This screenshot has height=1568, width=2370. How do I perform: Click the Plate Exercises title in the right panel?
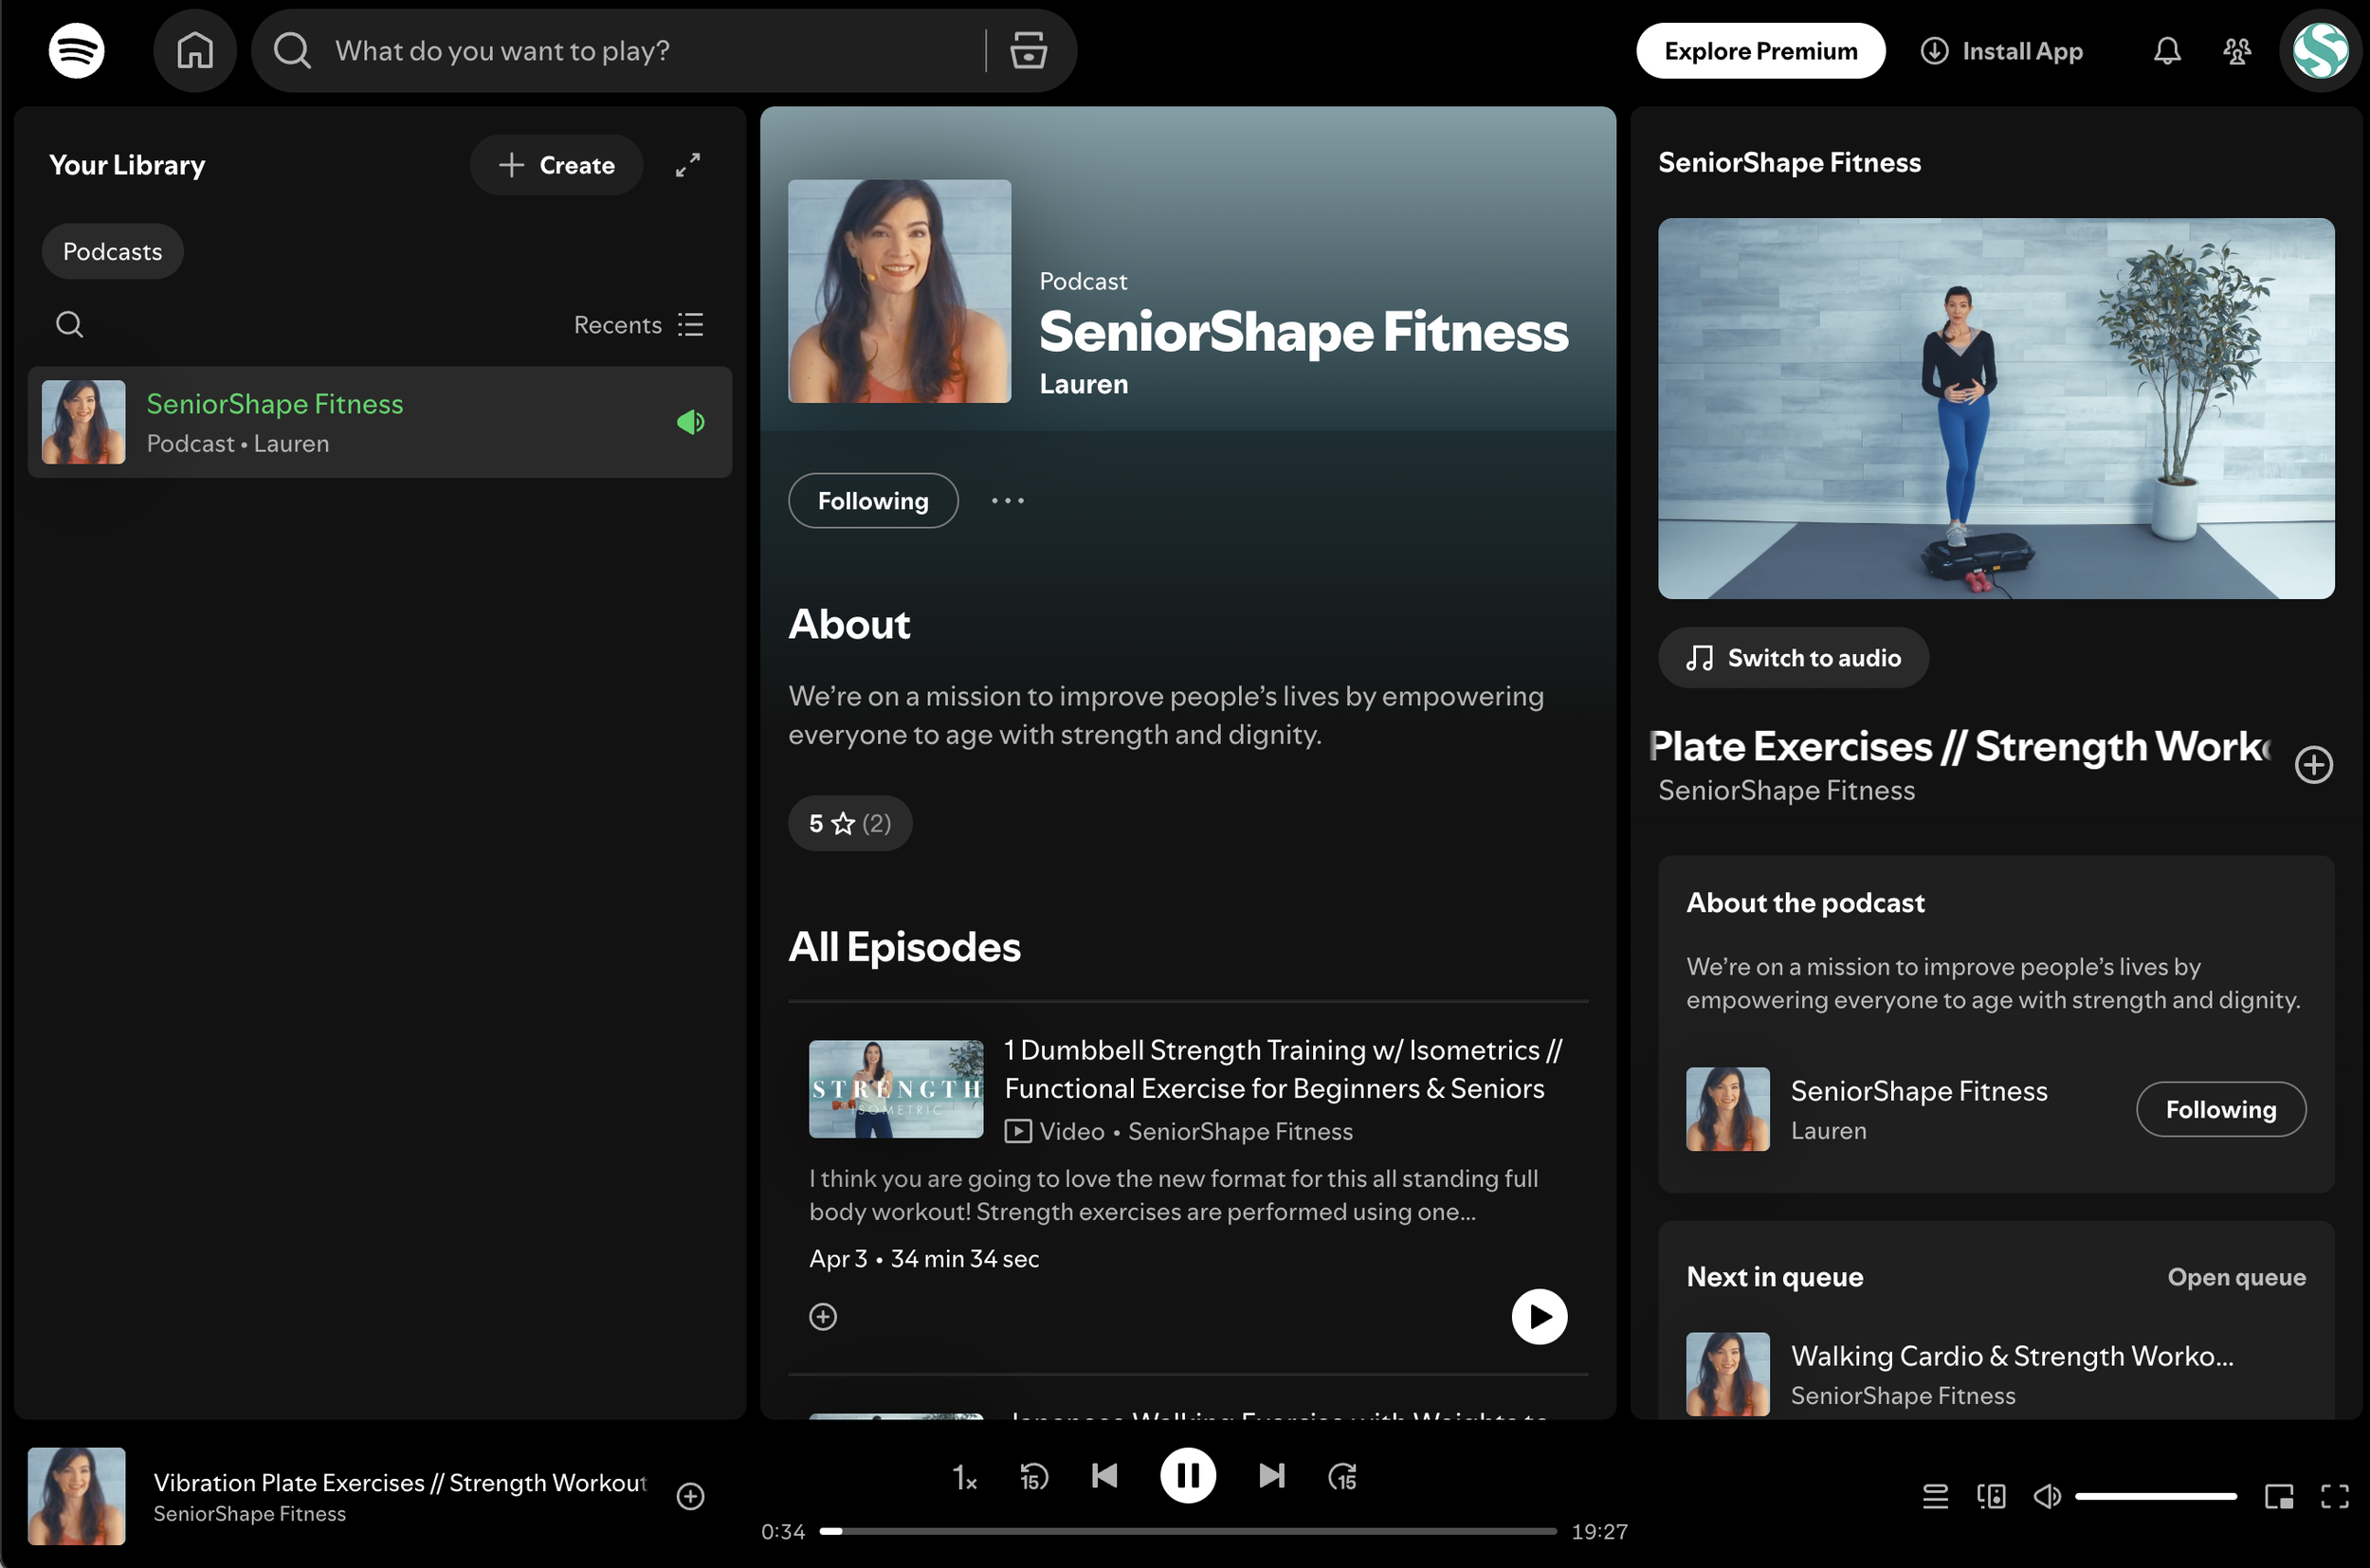pos(1960,746)
